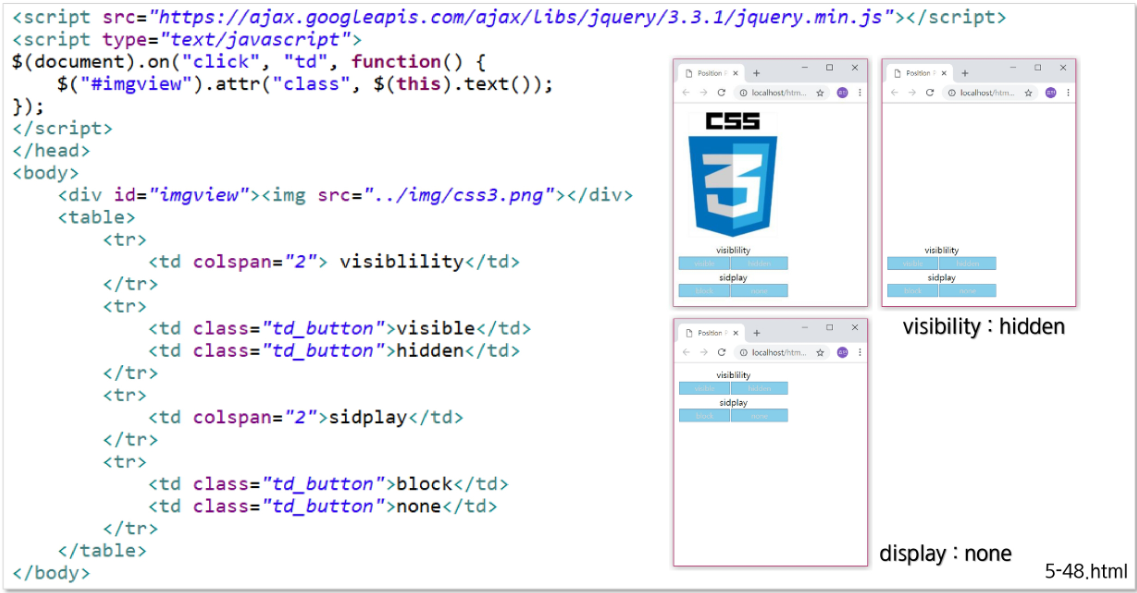
Task: Open kebab menu in display none browser window
Action: pos(859,352)
